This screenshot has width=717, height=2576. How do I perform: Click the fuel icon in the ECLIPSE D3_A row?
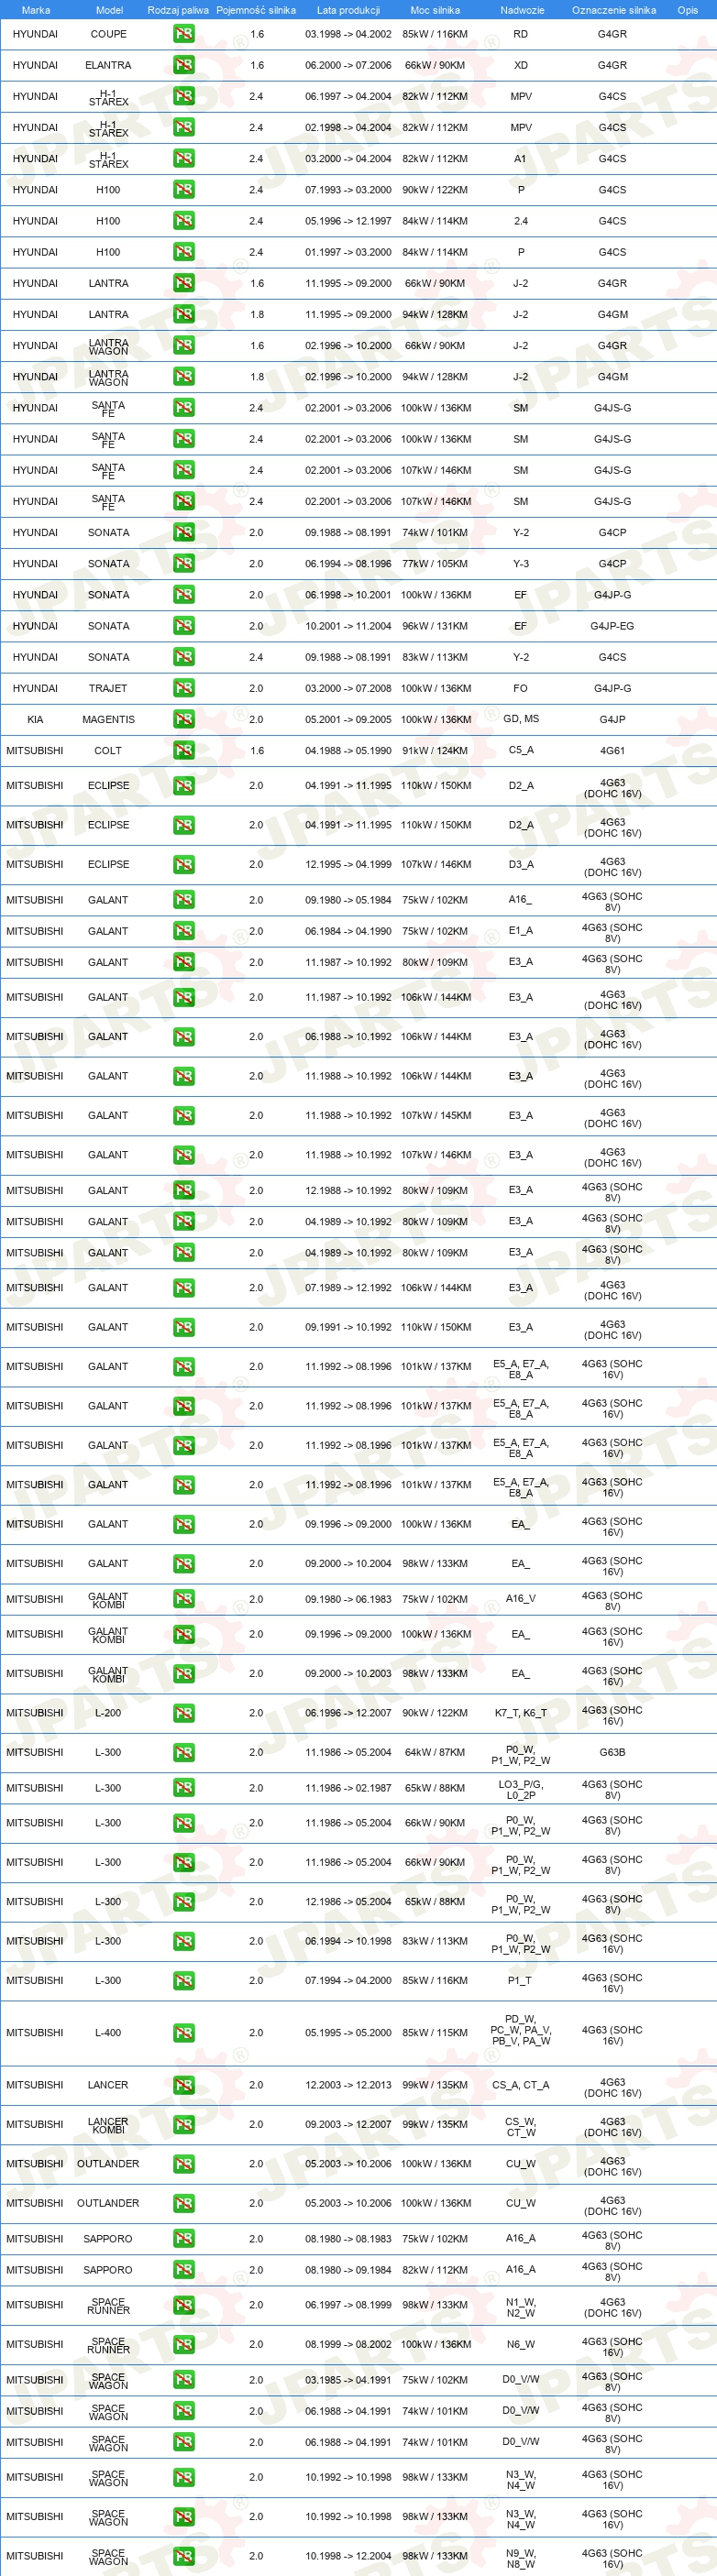click(184, 865)
